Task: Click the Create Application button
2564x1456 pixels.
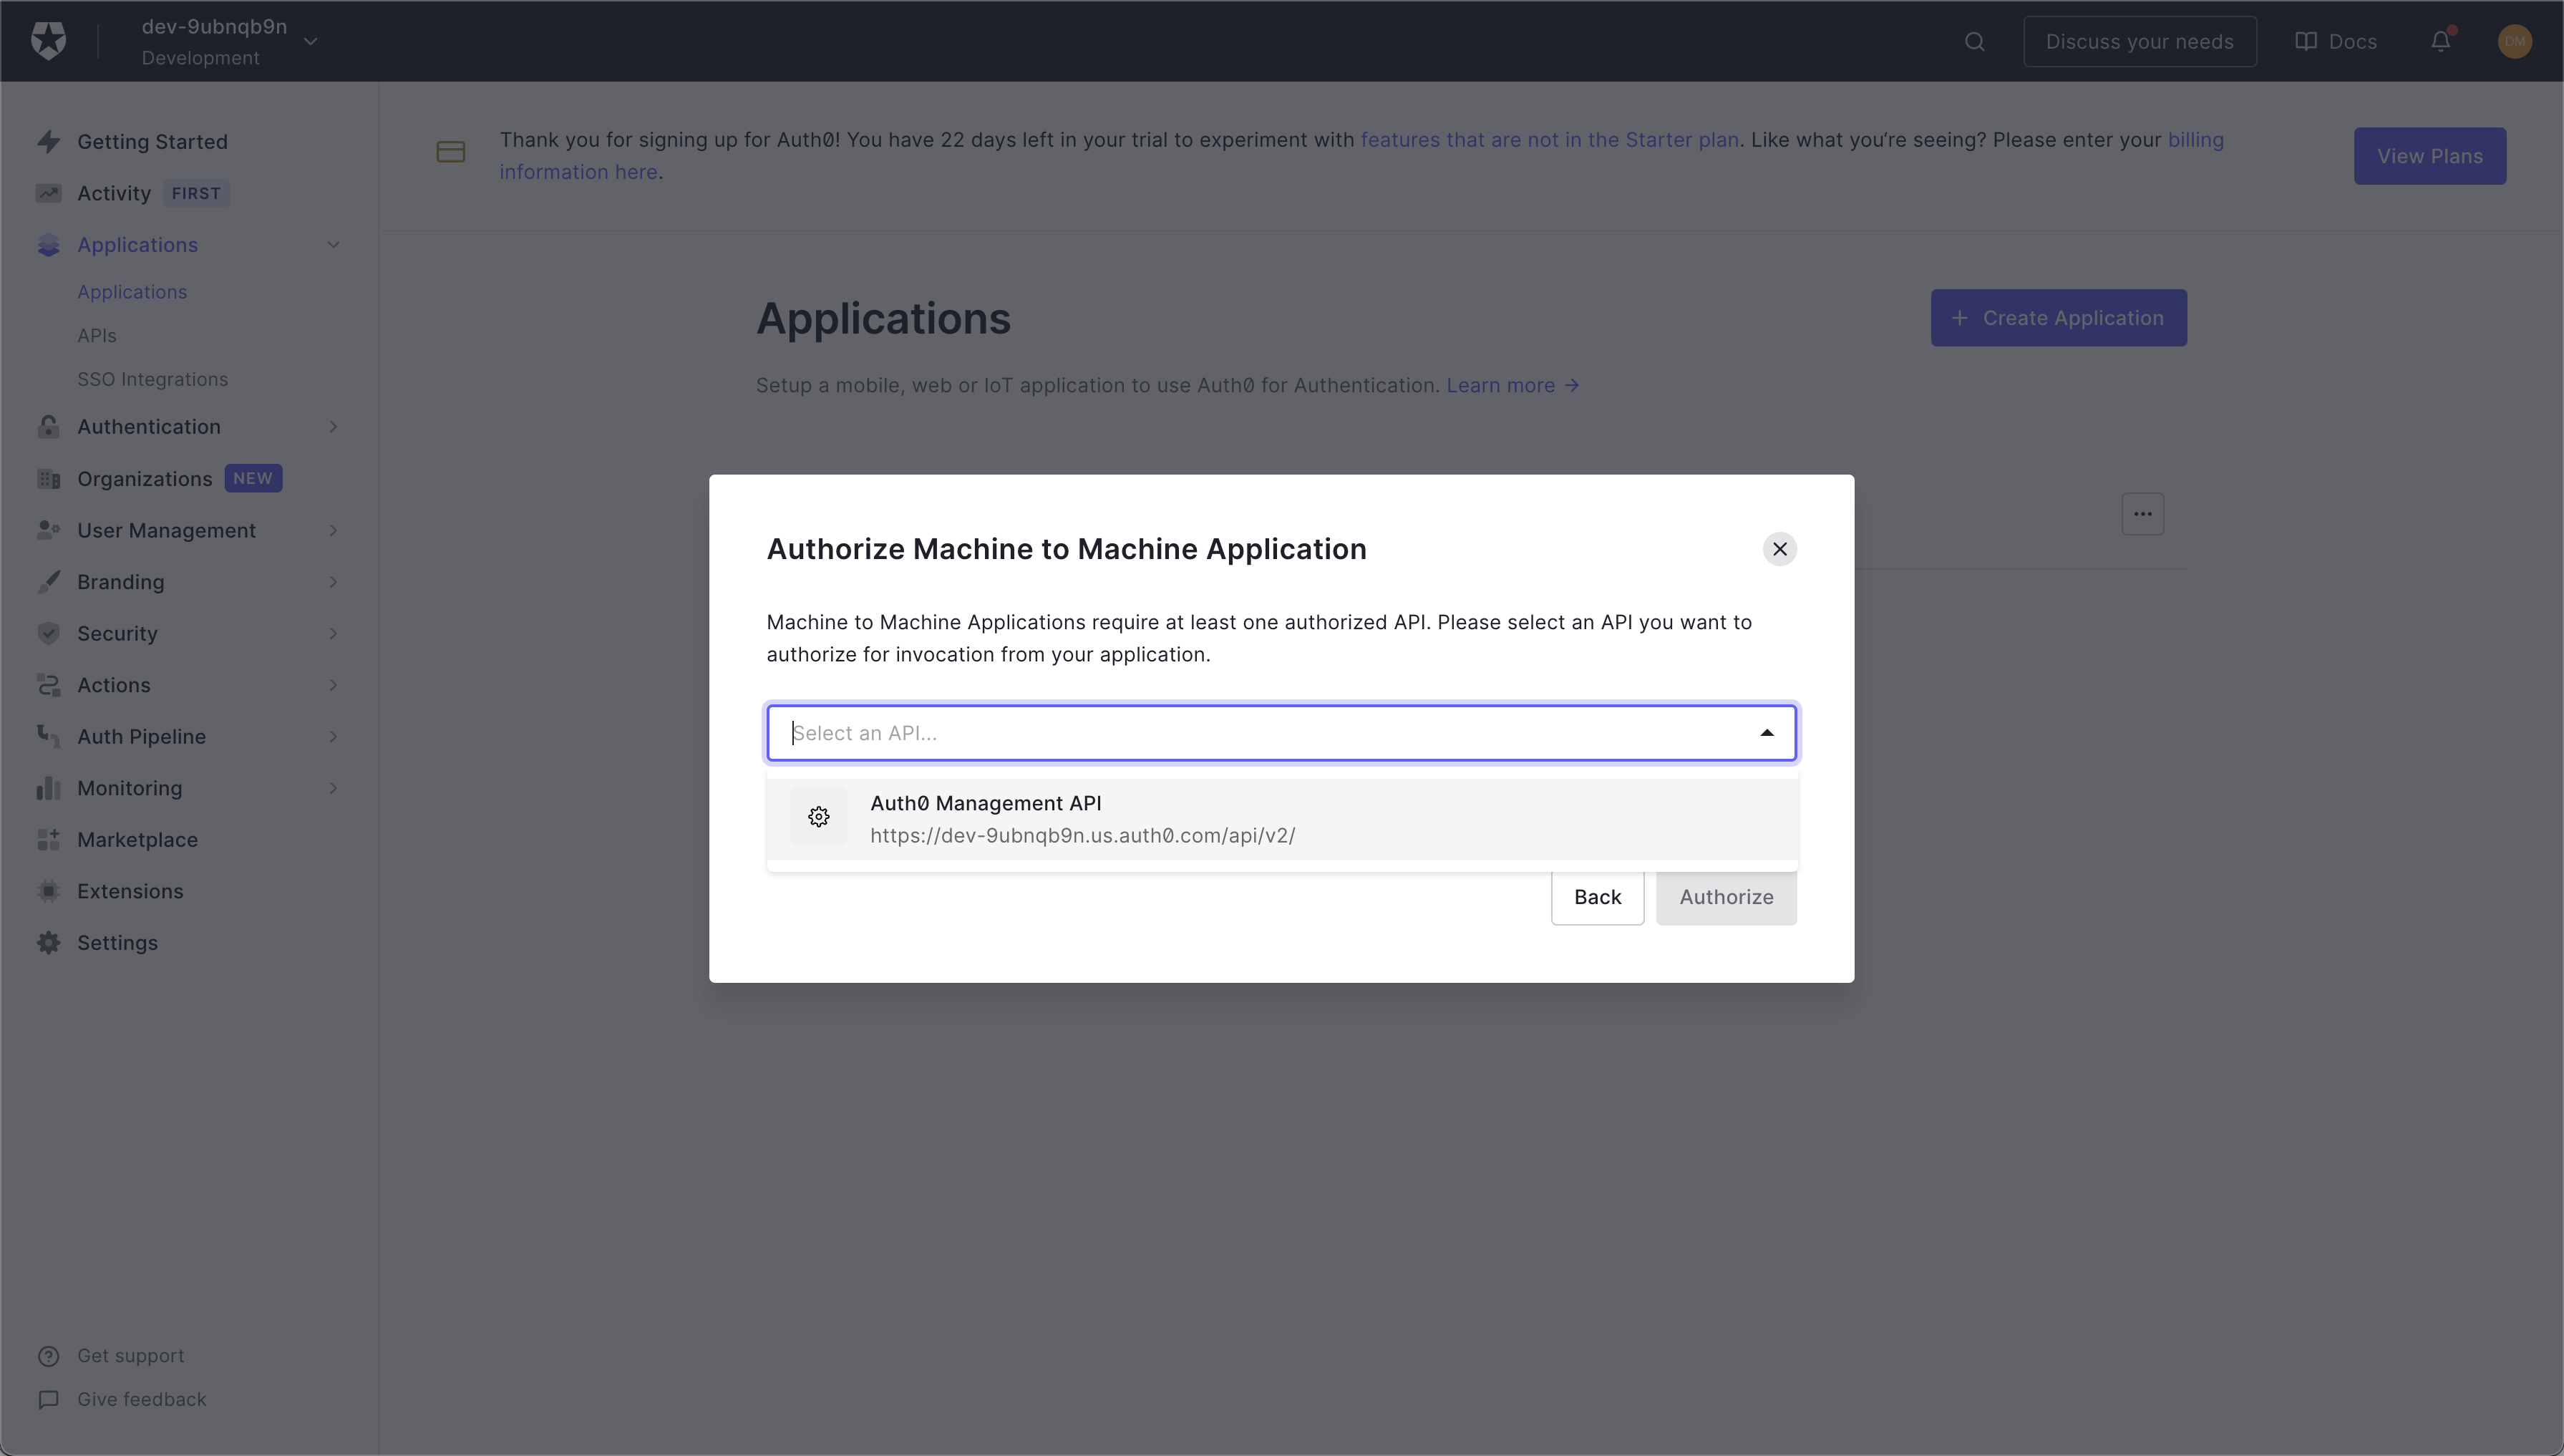Action: click(x=2058, y=318)
